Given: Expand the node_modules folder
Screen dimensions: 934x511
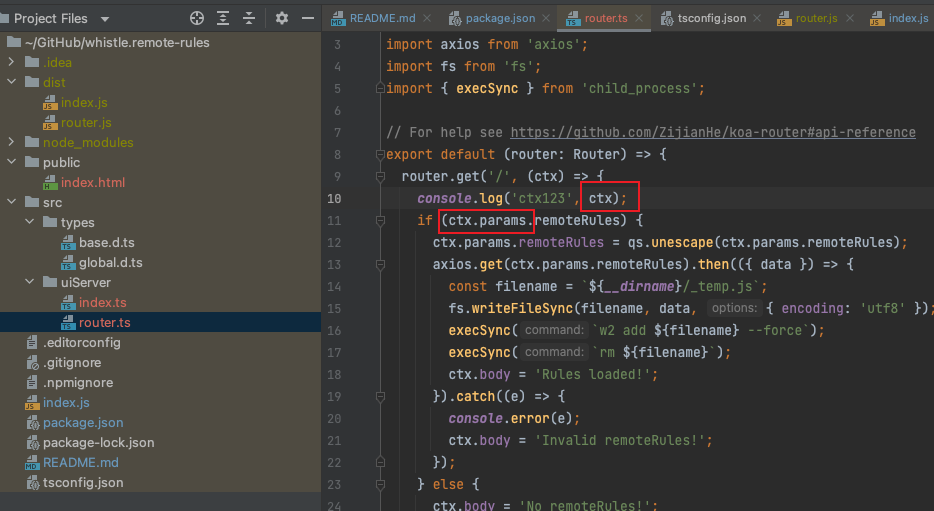Looking at the screenshot, I should point(11,142).
